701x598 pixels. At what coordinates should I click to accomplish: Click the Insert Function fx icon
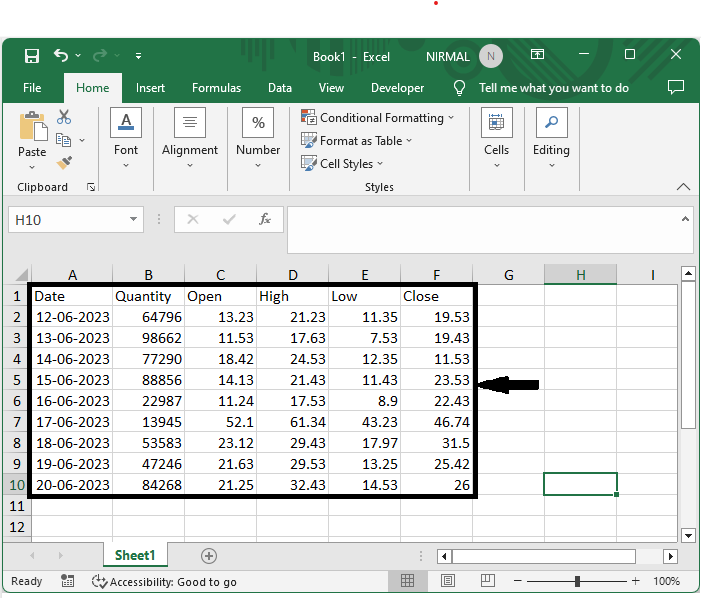point(265,219)
